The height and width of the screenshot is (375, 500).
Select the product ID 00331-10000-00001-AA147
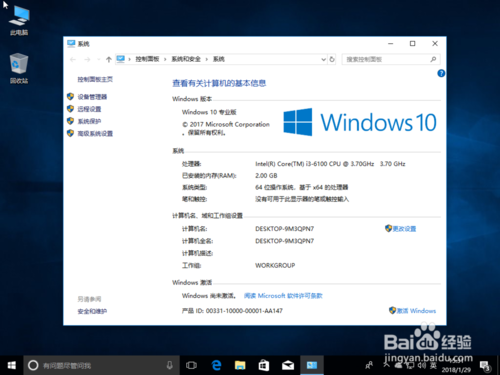pos(244,311)
